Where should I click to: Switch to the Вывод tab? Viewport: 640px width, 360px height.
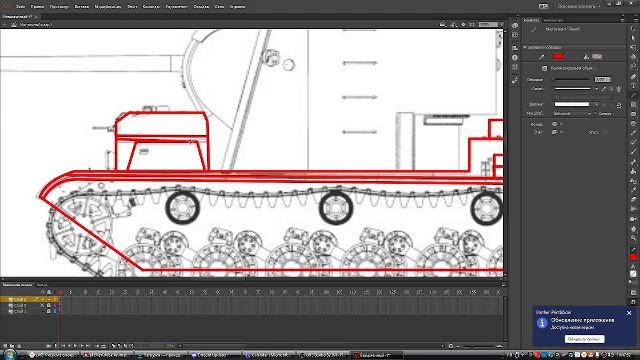pos(42,285)
